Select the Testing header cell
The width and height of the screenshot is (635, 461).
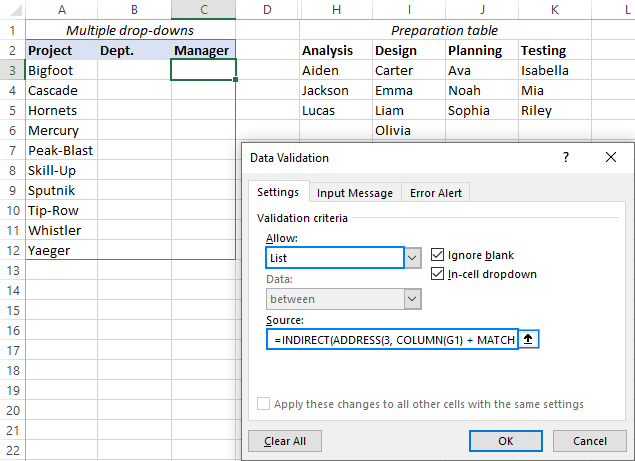click(555, 50)
